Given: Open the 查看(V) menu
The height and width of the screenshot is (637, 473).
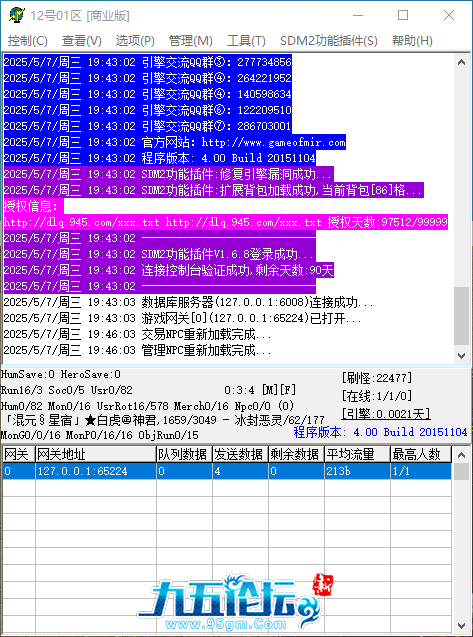Looking at the screenshot, I should pyautogui.click(x=81, y=41).
